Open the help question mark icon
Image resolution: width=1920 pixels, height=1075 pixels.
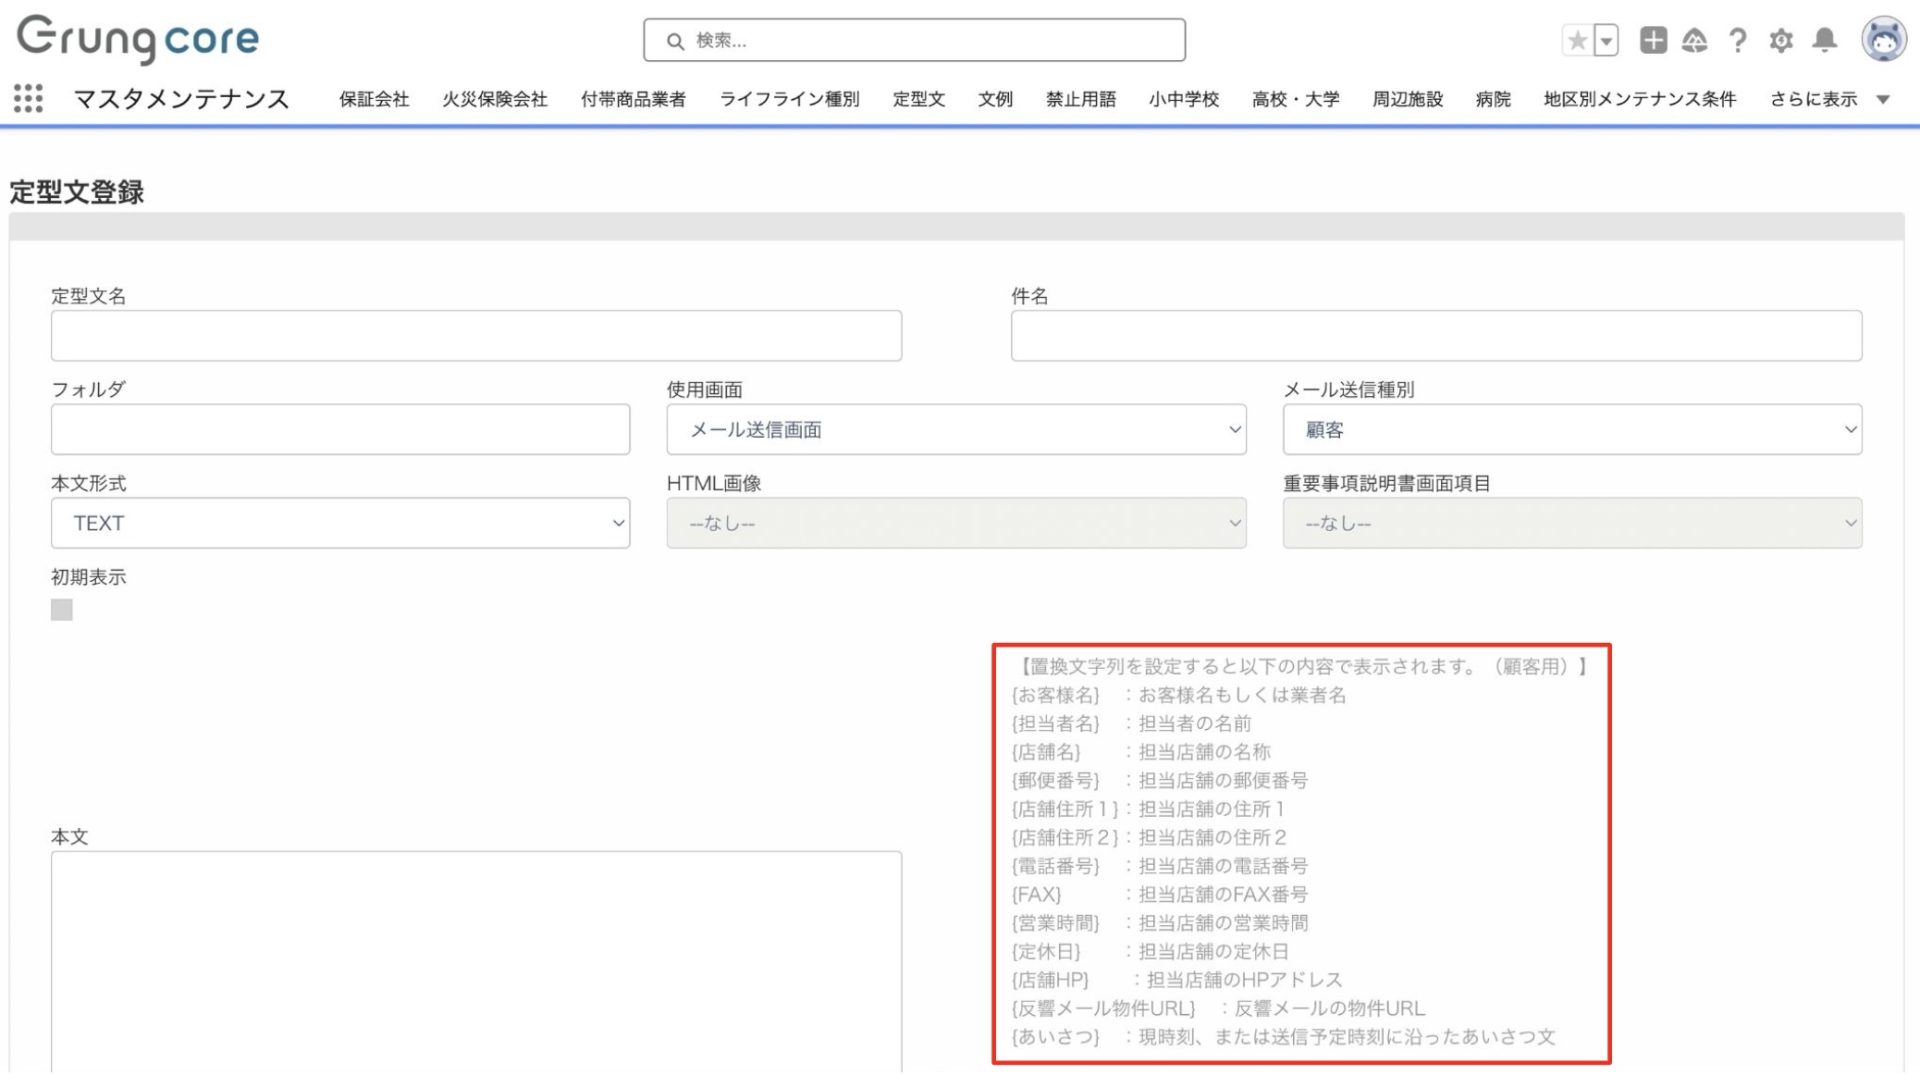1738,40
